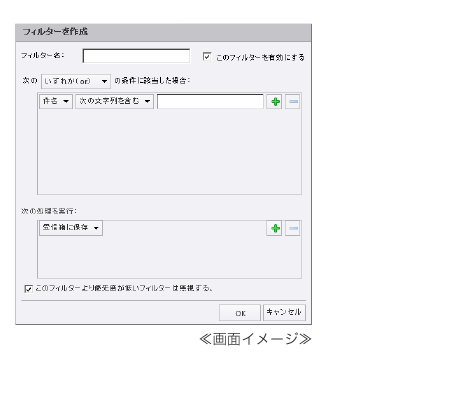The image size is (466, 420).
Task: Add another action using the green plus
Action: [x=275, y=228]
